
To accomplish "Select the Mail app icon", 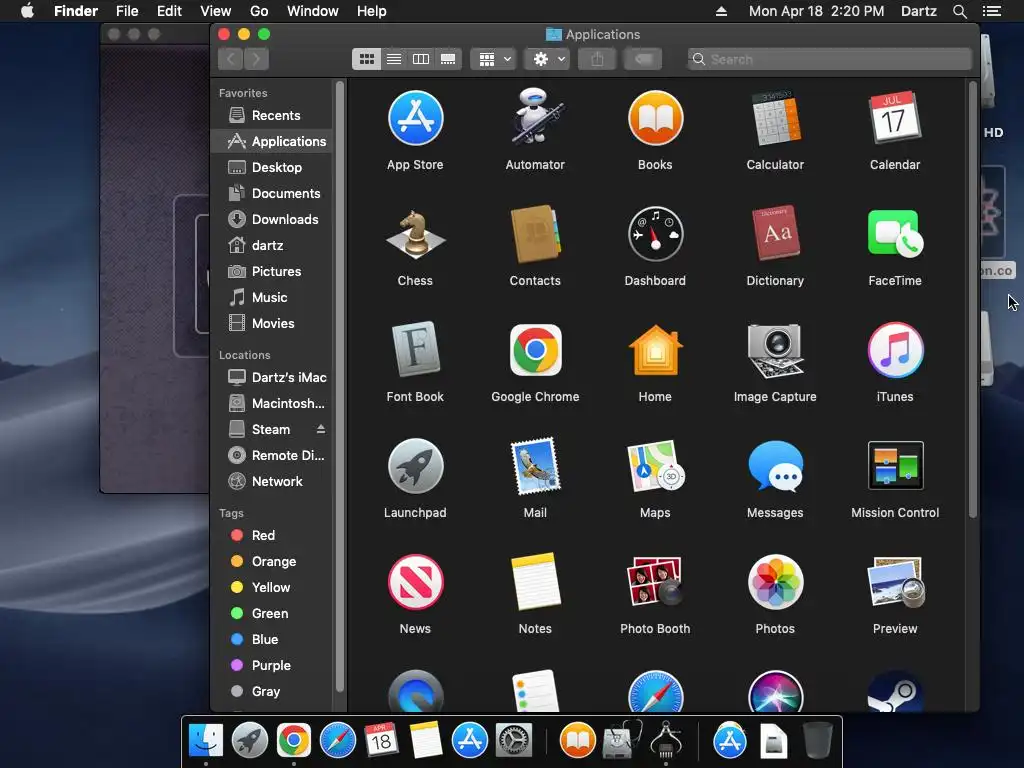I will [x=535, y=466].
